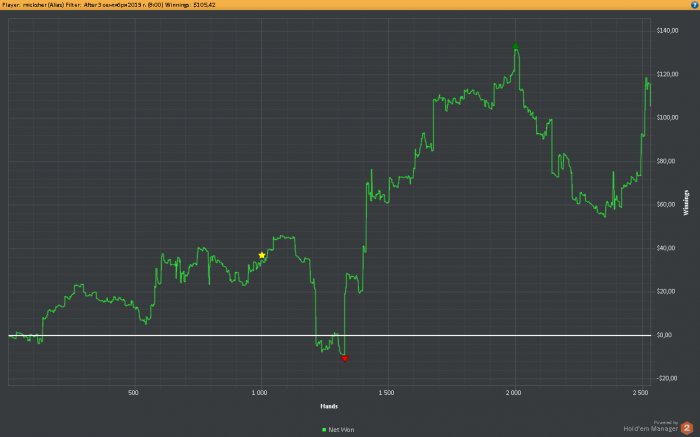The height and width of the screenshot is (437, 700).
Task: Click the 2 000 hands axis label
Action: pos(513,393)
